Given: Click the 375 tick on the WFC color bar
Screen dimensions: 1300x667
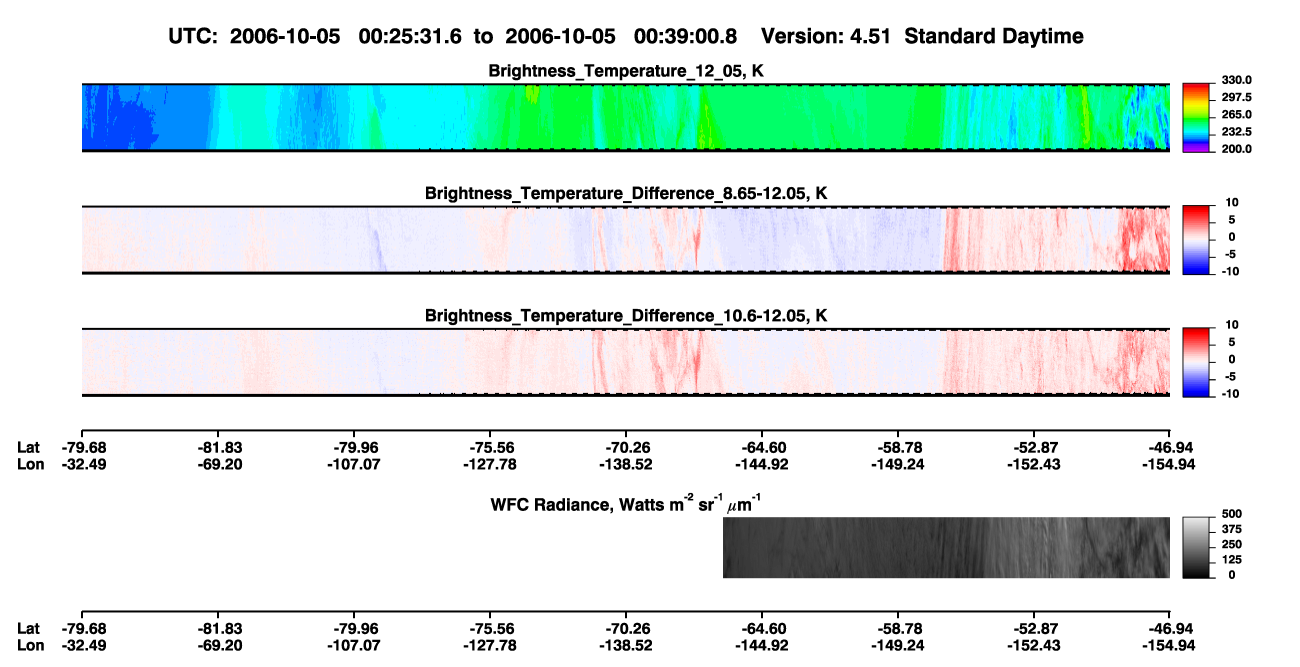Looking at the screenshot, I should tap(1232, 528).
